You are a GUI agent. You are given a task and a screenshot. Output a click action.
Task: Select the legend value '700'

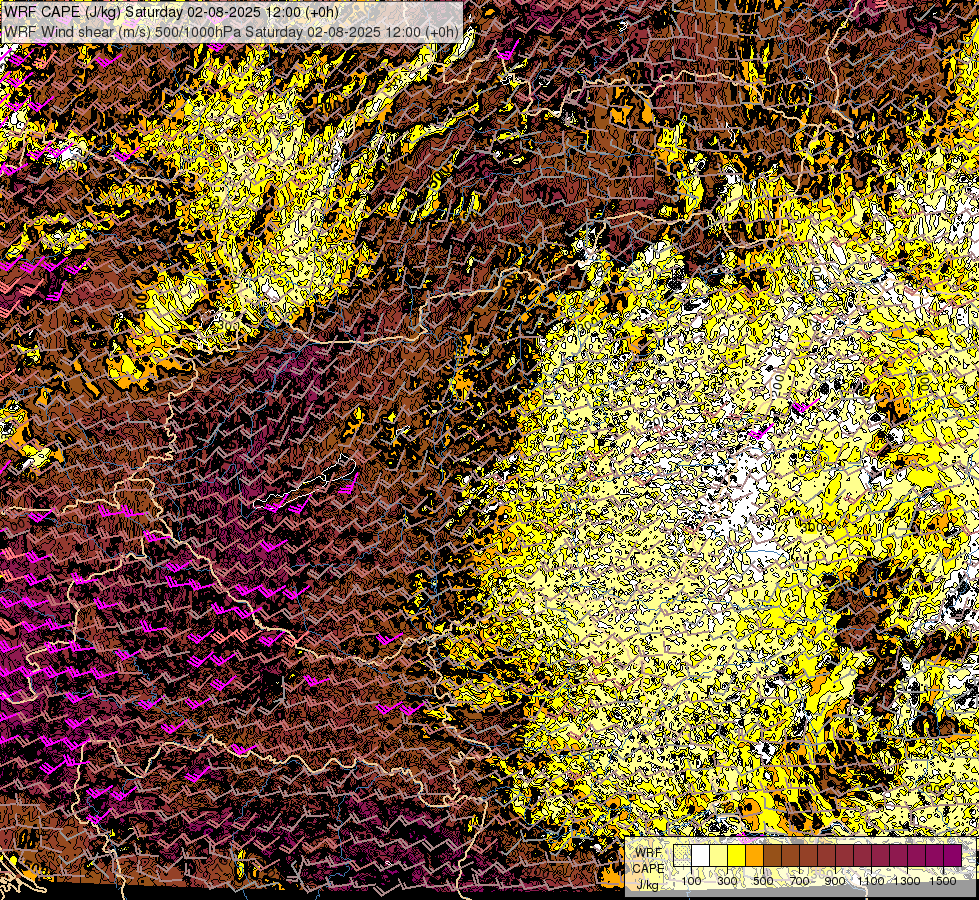coord(799,881)
